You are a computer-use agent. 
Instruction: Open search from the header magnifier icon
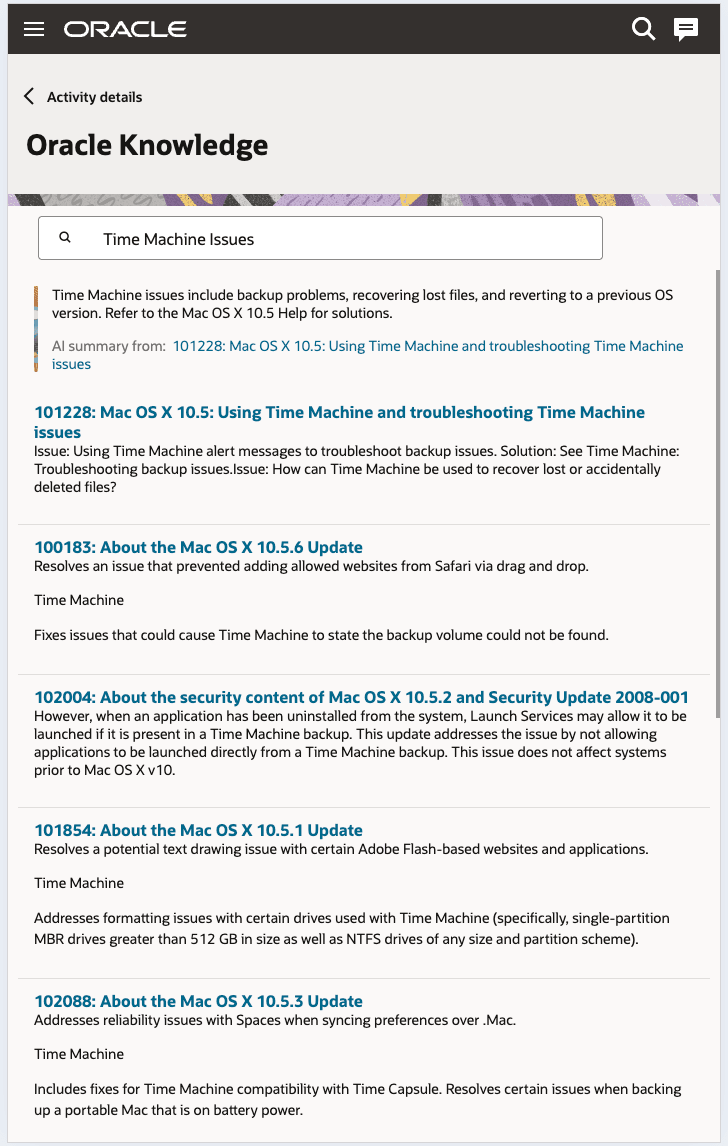click(x=643, y=29)
